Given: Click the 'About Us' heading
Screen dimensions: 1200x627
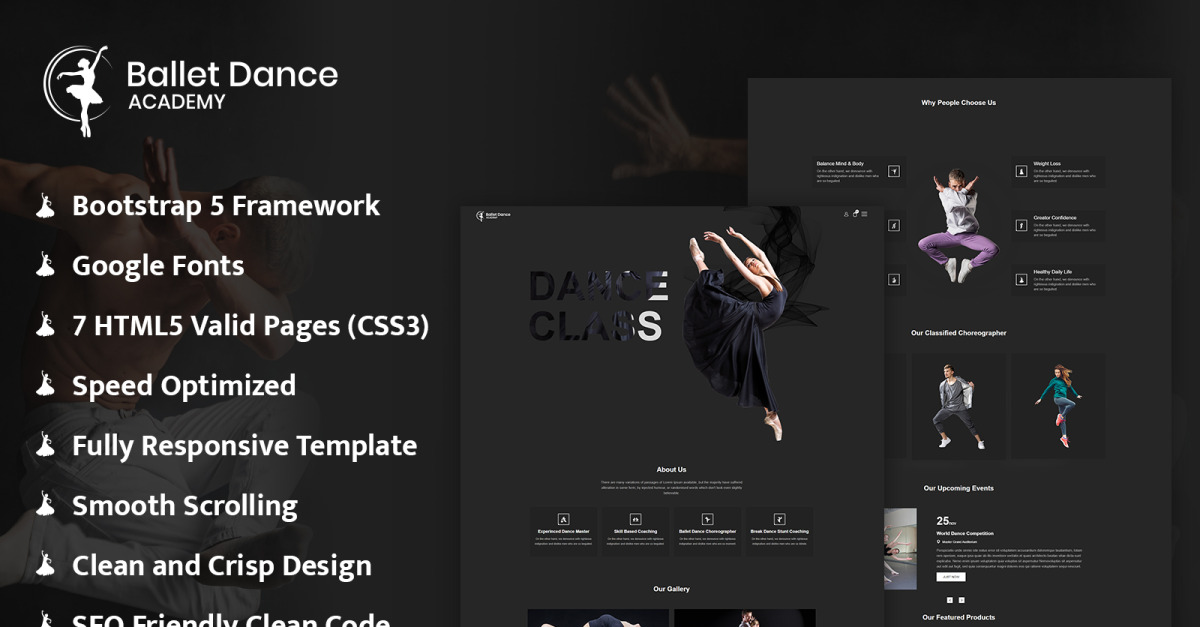Looking at the screenshot, I should [x=672, y=469].
